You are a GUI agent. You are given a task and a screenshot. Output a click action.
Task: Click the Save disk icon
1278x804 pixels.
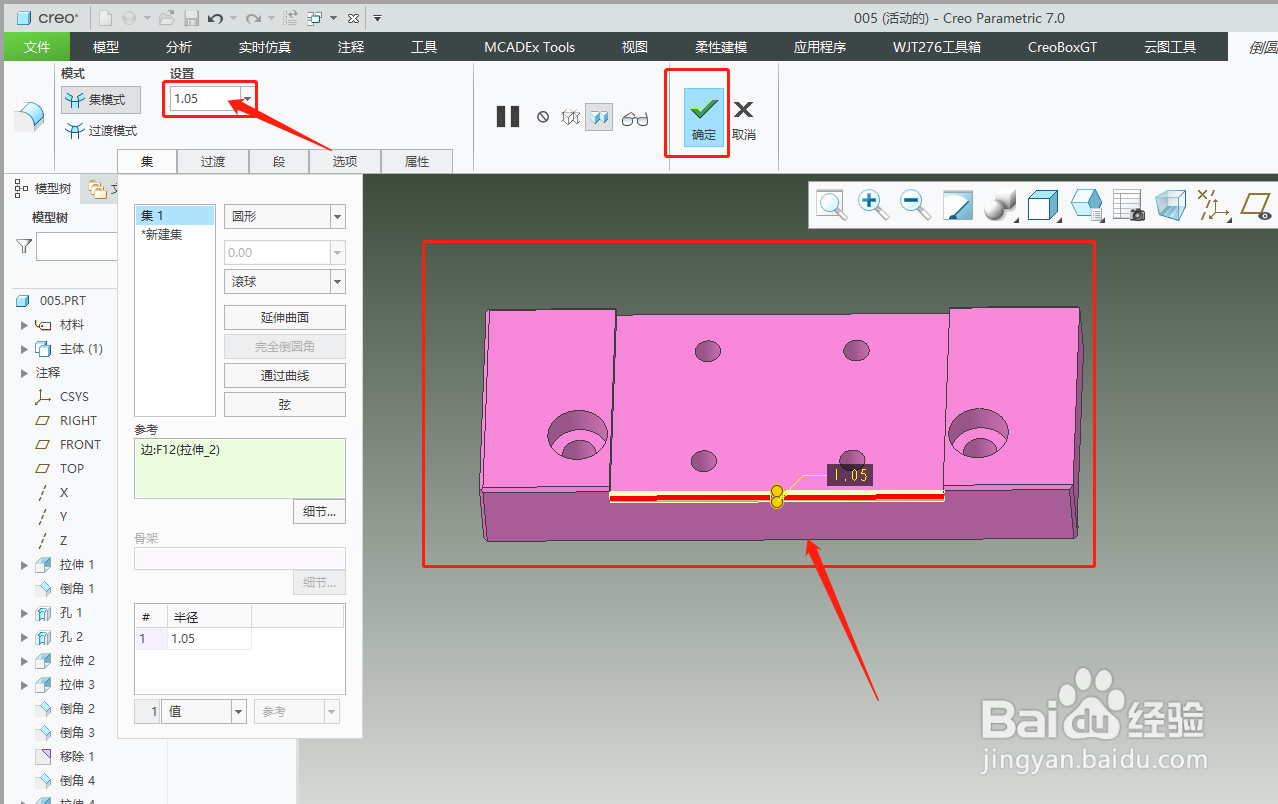(190, 18)
